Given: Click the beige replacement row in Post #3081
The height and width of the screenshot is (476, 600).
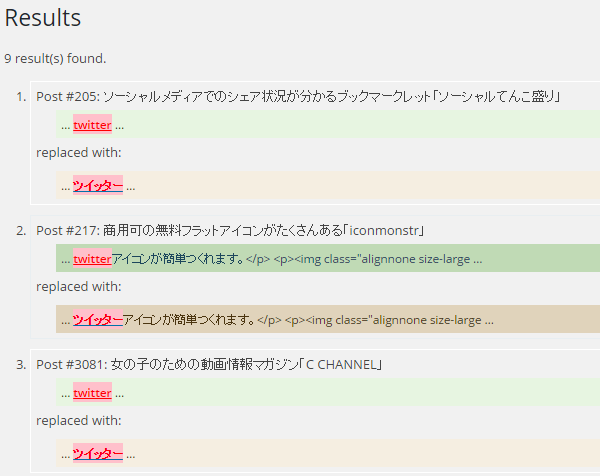Looking at the screenshot, I should pyautogui.click(x=350, y=454).
